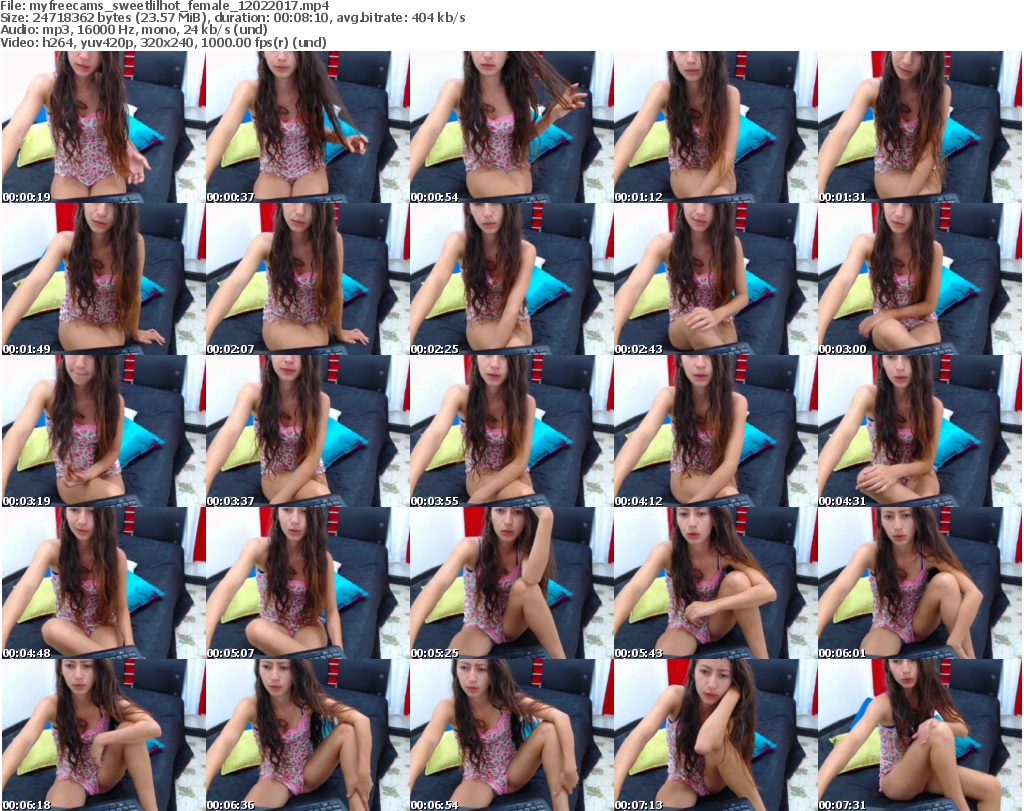The width and height of the screenshot is (1024, 811).
Task: Pick the thumbnail frame stamped 00:05:43
Action: tap(715, 583)
